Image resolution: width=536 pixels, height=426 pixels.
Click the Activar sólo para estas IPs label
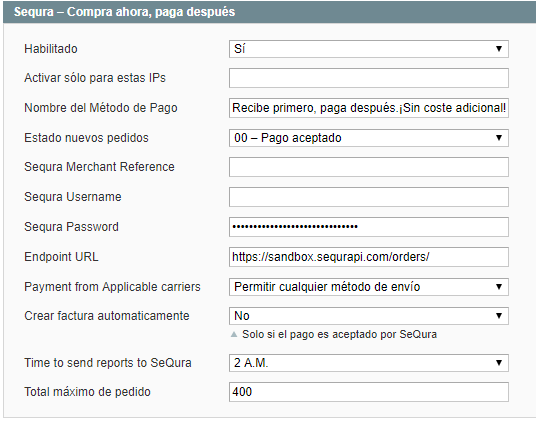click(95, 78)
